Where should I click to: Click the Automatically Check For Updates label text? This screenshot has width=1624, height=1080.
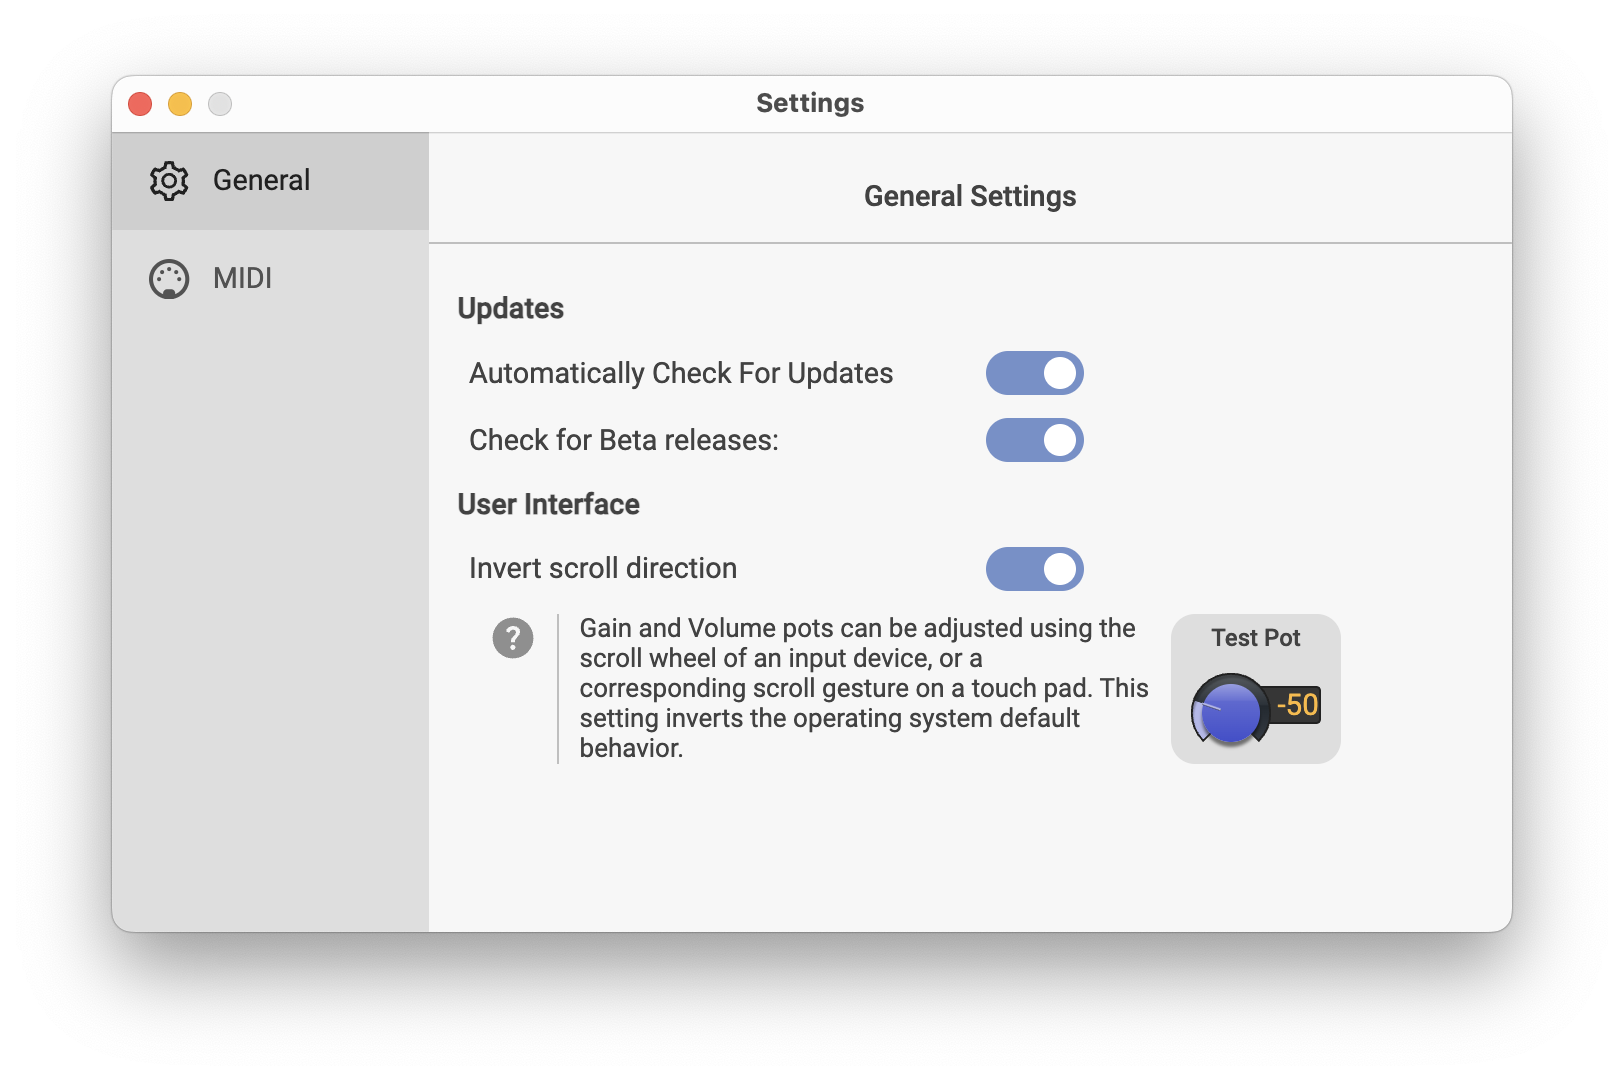[681, 374]
